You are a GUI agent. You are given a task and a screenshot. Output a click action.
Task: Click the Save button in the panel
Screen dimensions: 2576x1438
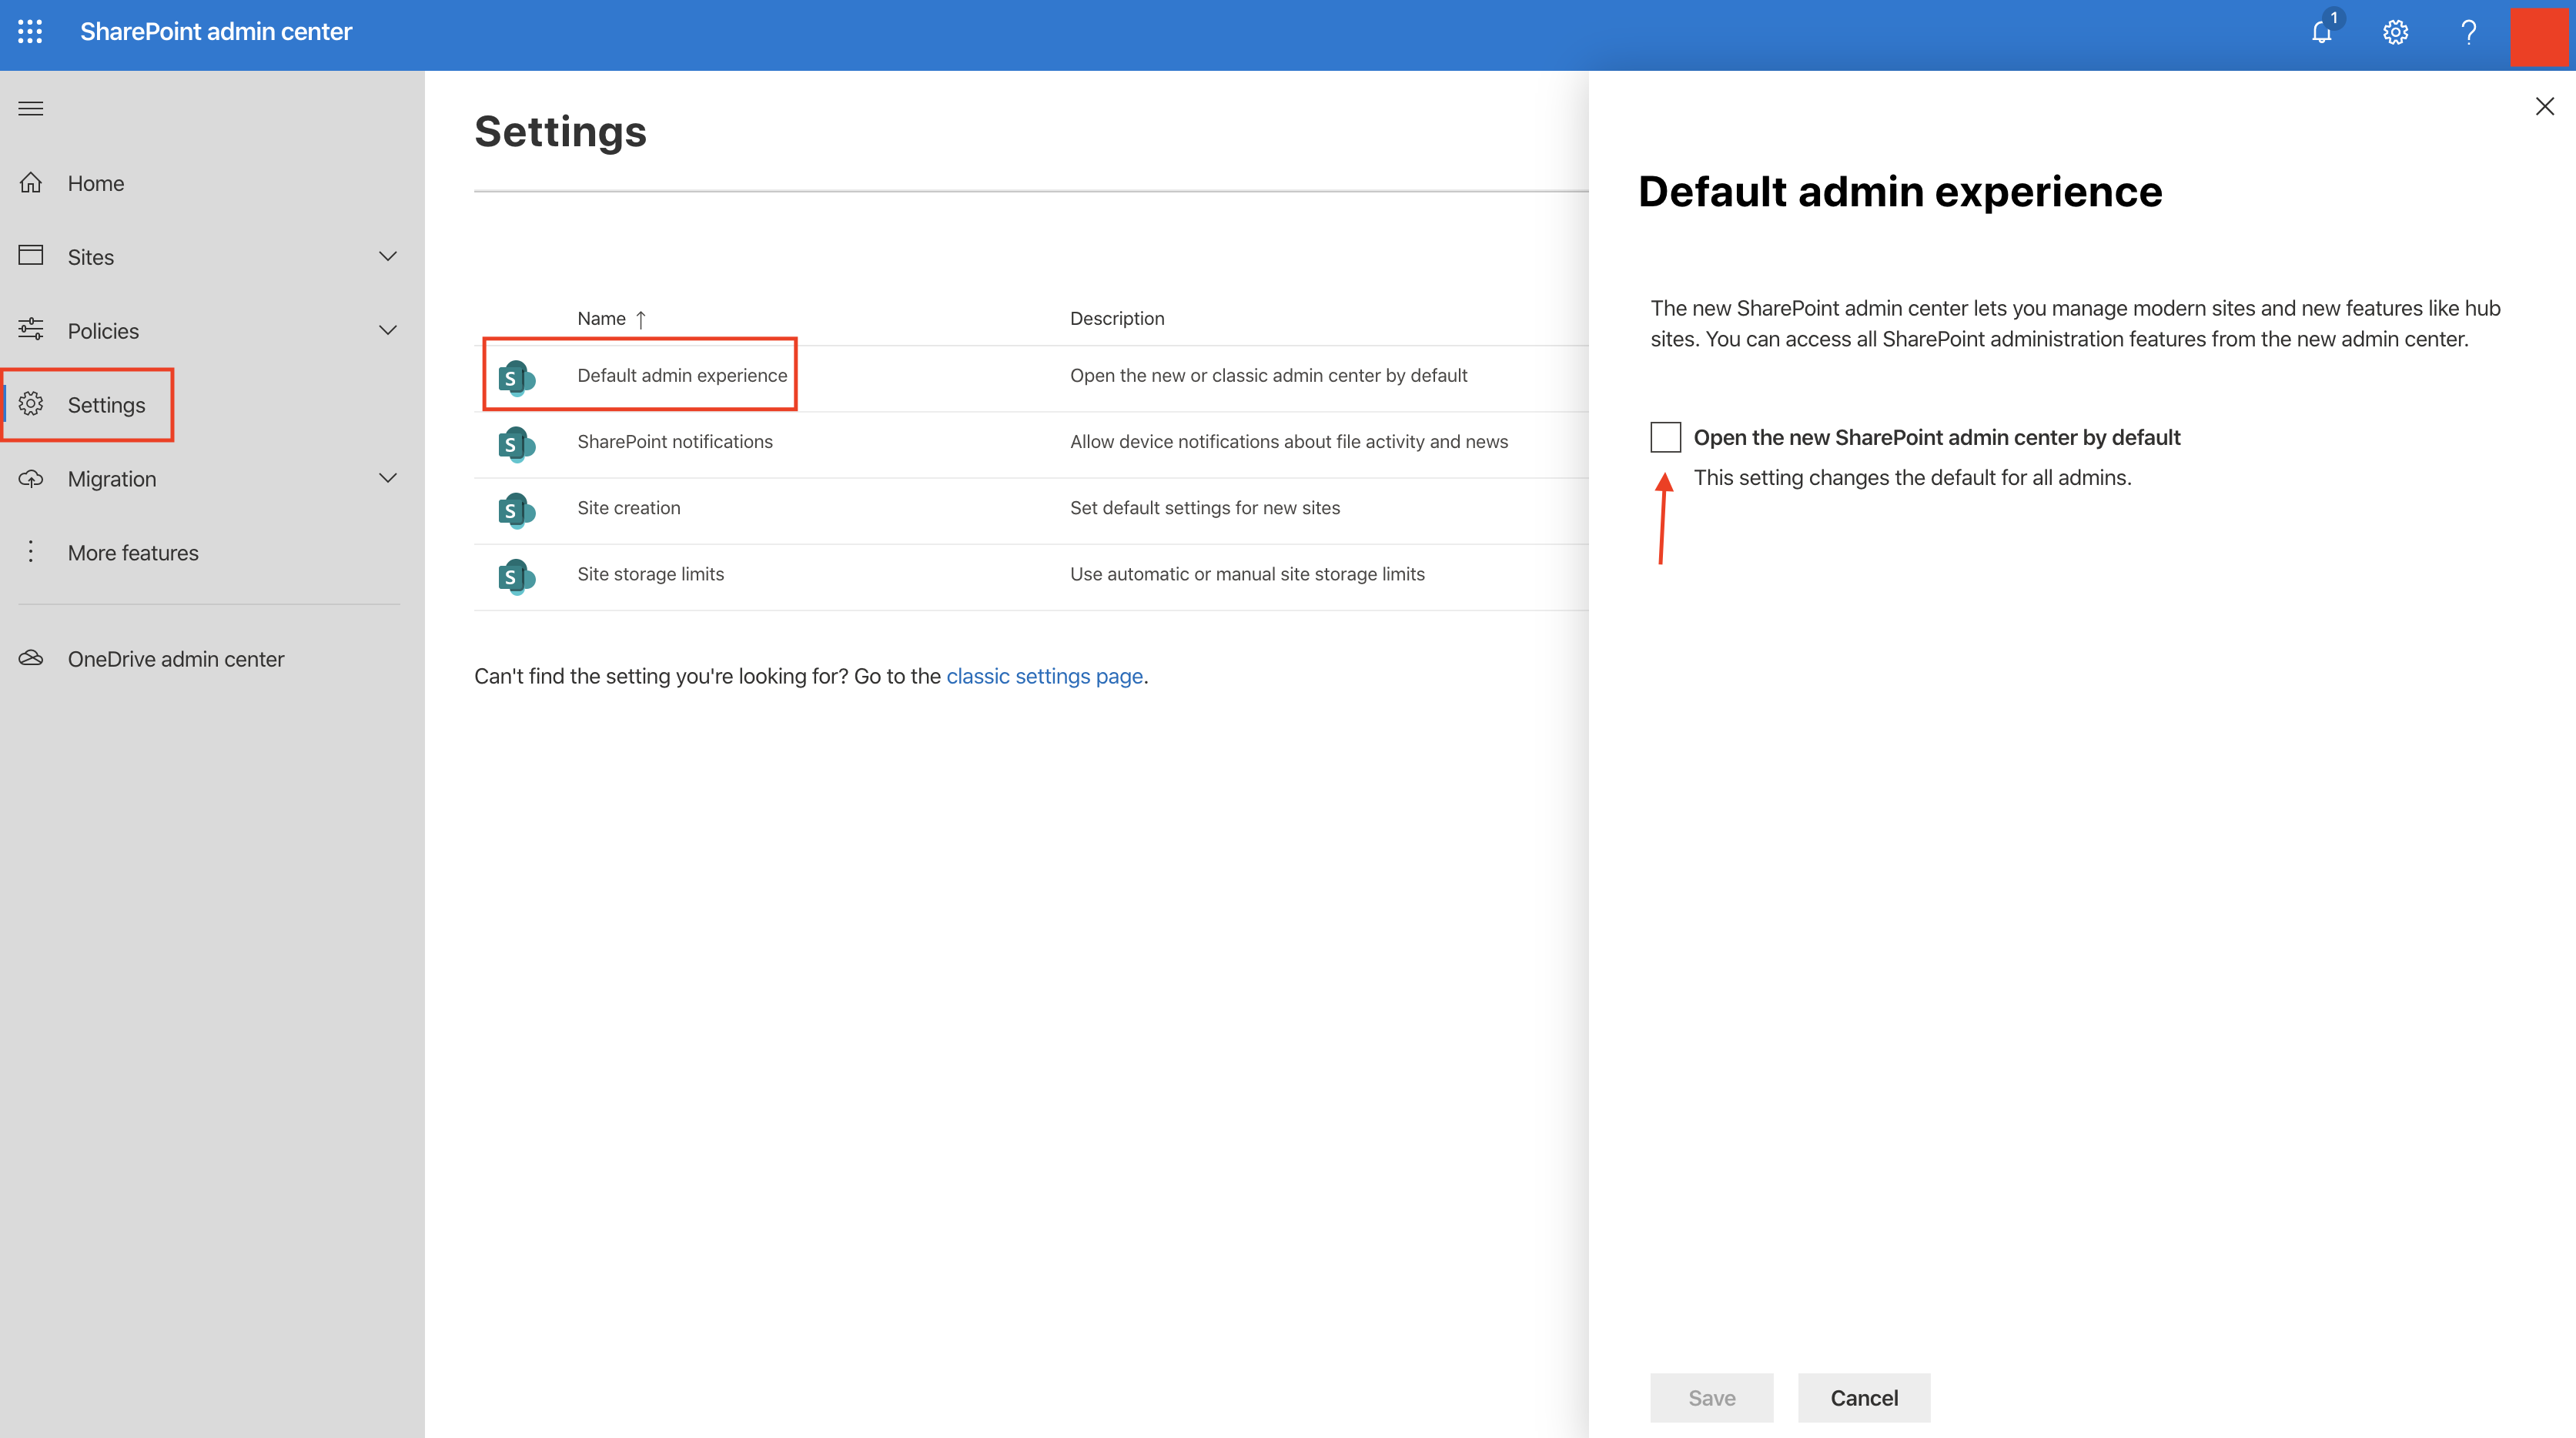(x=1711, y=1398)
